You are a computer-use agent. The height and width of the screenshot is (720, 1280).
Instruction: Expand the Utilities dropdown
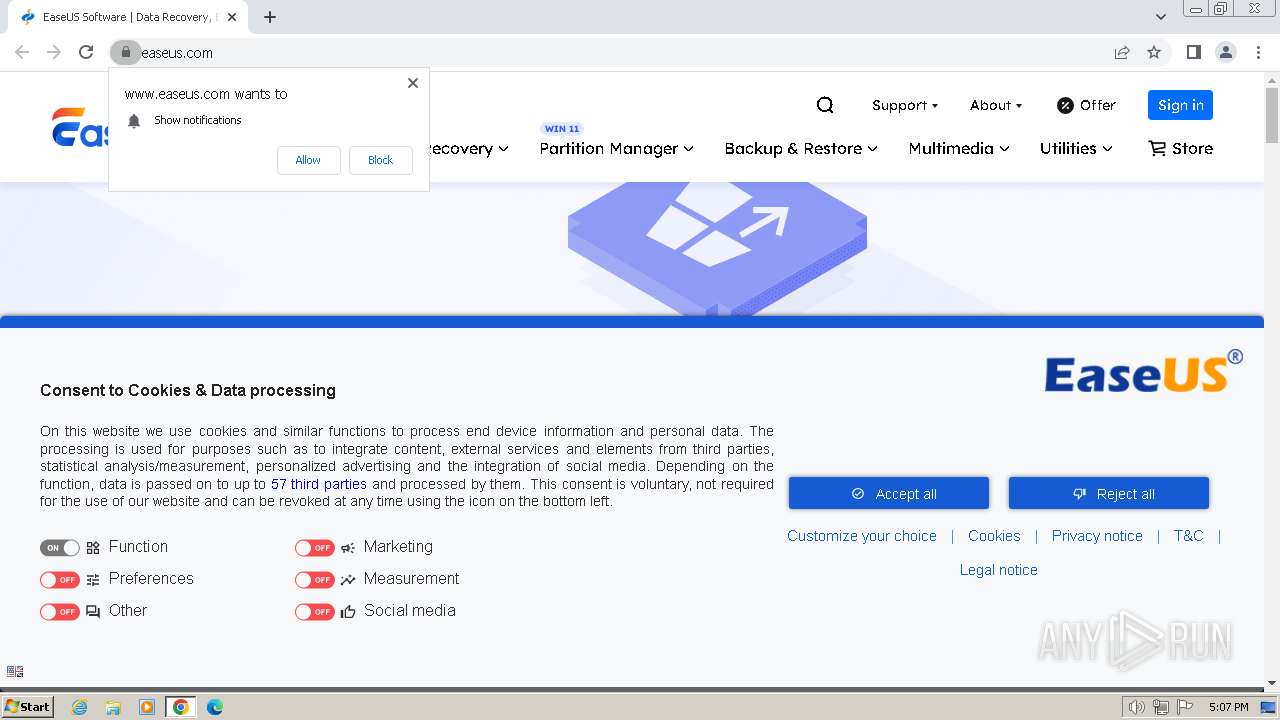tap(1076, 148)
